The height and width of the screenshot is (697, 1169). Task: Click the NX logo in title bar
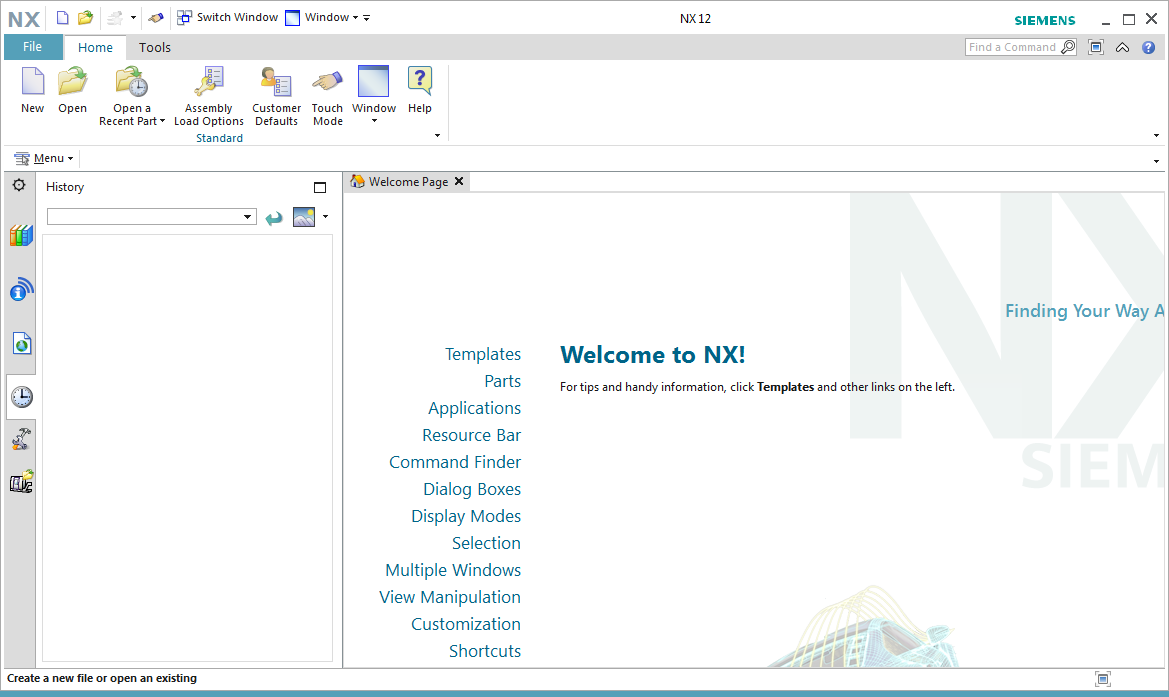pos(24,19)
